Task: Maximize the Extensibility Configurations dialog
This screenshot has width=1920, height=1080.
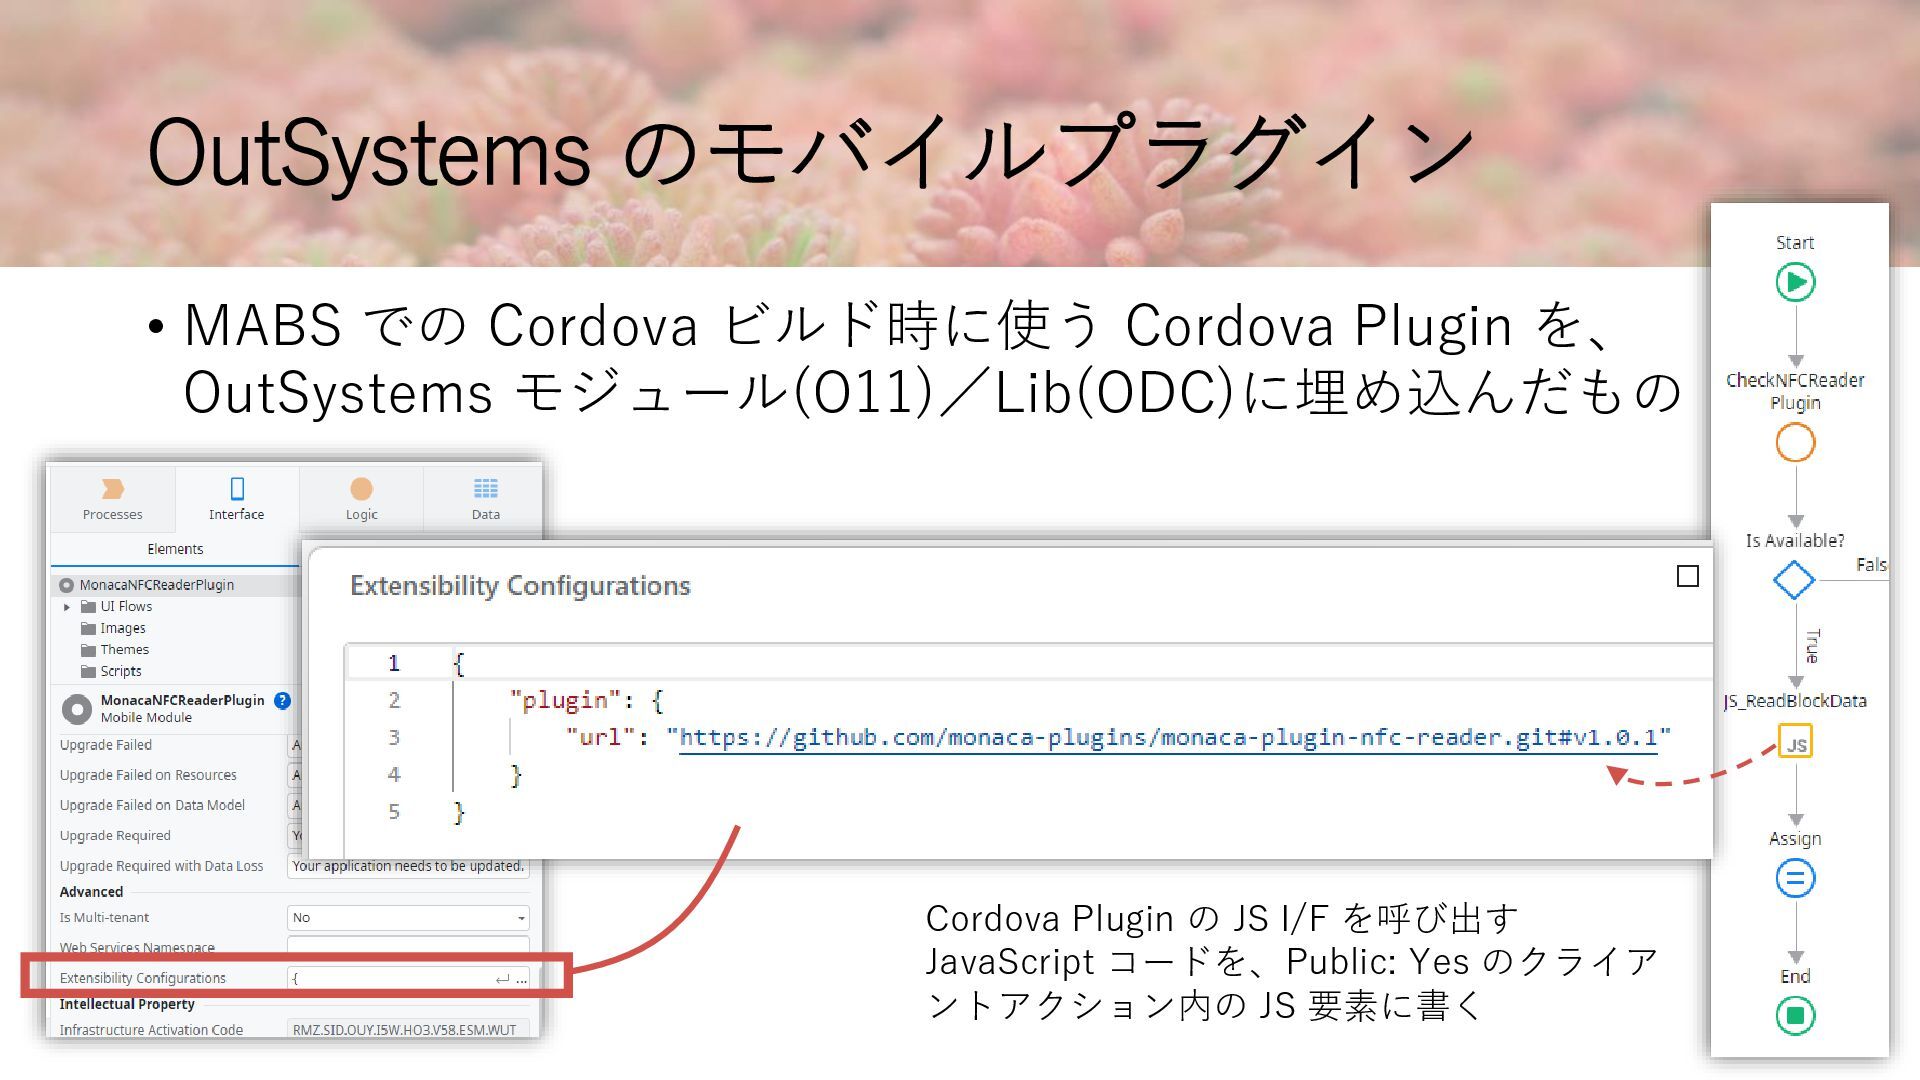Action: (1687, 577)
